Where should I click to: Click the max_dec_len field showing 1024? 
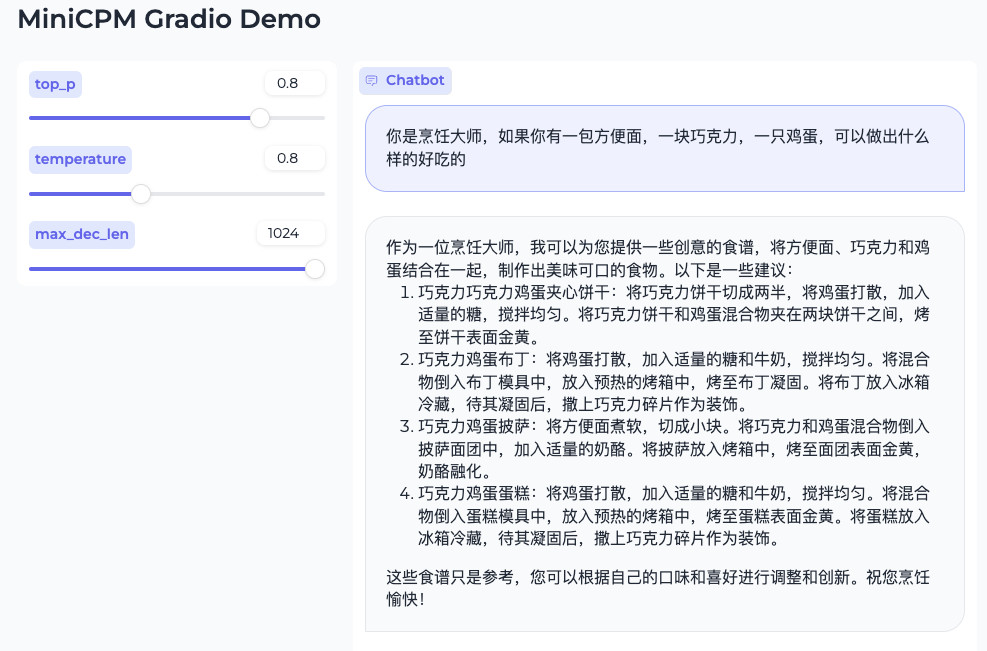[x=291, y=233]
